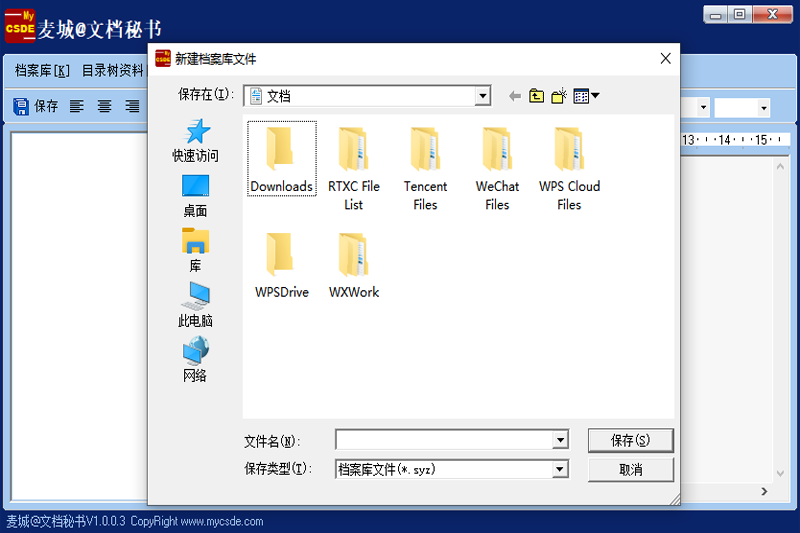
Task: Go to 此电脑 this PC location
Action: coord(195,304)
